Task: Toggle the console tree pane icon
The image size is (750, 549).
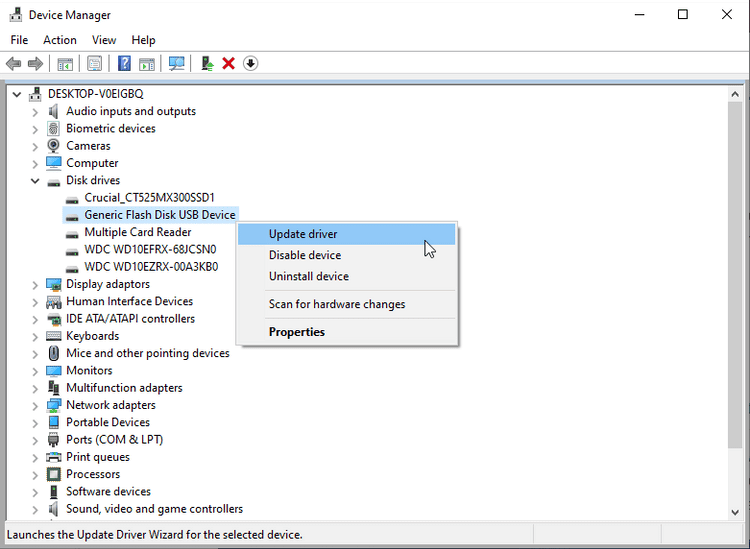Action: click(65, 63)
